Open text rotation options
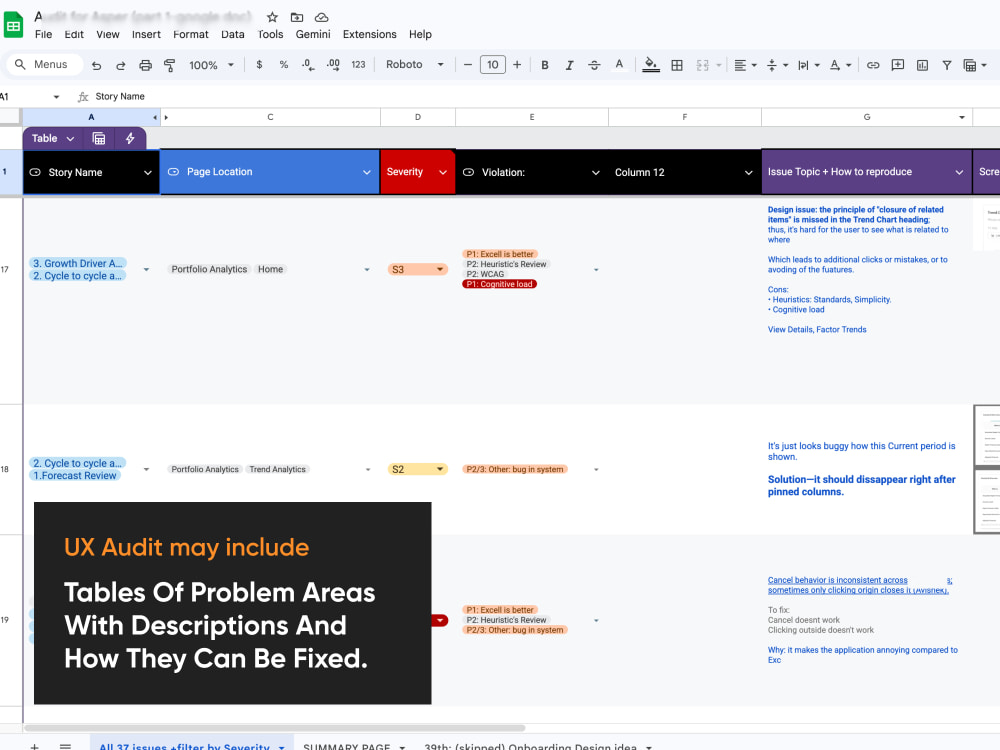 (x=841, y=65)
